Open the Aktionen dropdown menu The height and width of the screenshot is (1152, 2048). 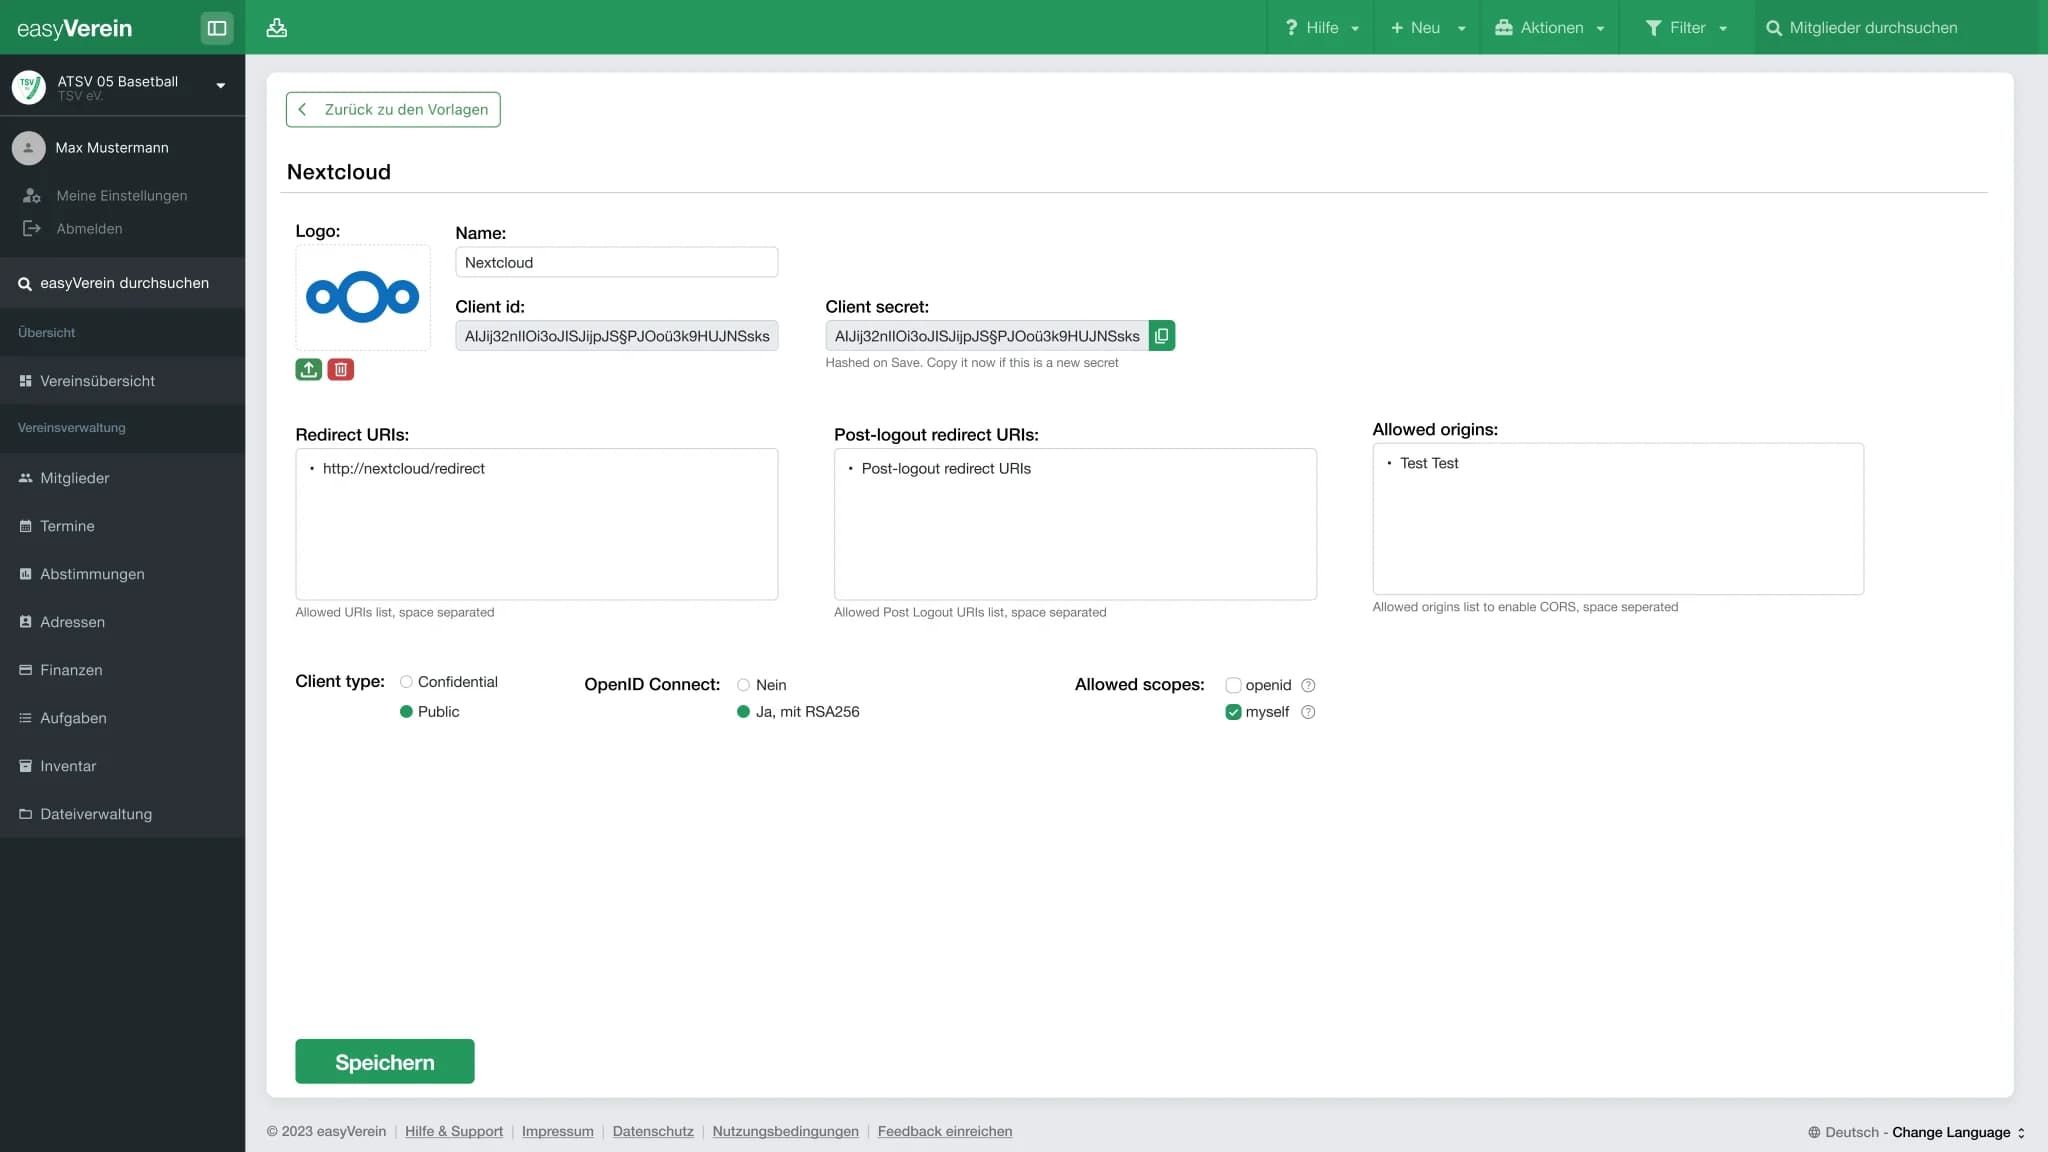click(1549, 28)
